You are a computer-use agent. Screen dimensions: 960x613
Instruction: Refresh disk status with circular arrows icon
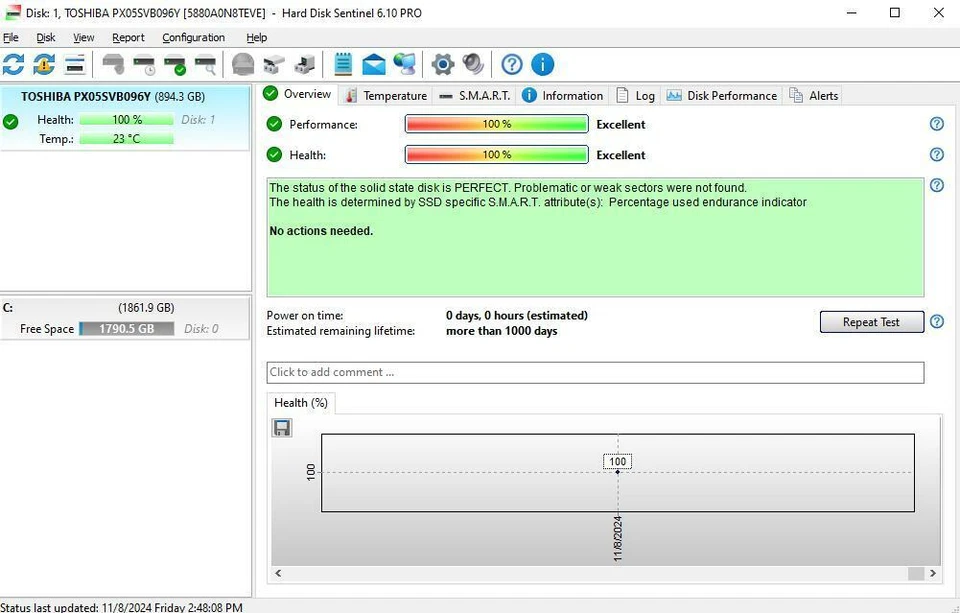13,64
